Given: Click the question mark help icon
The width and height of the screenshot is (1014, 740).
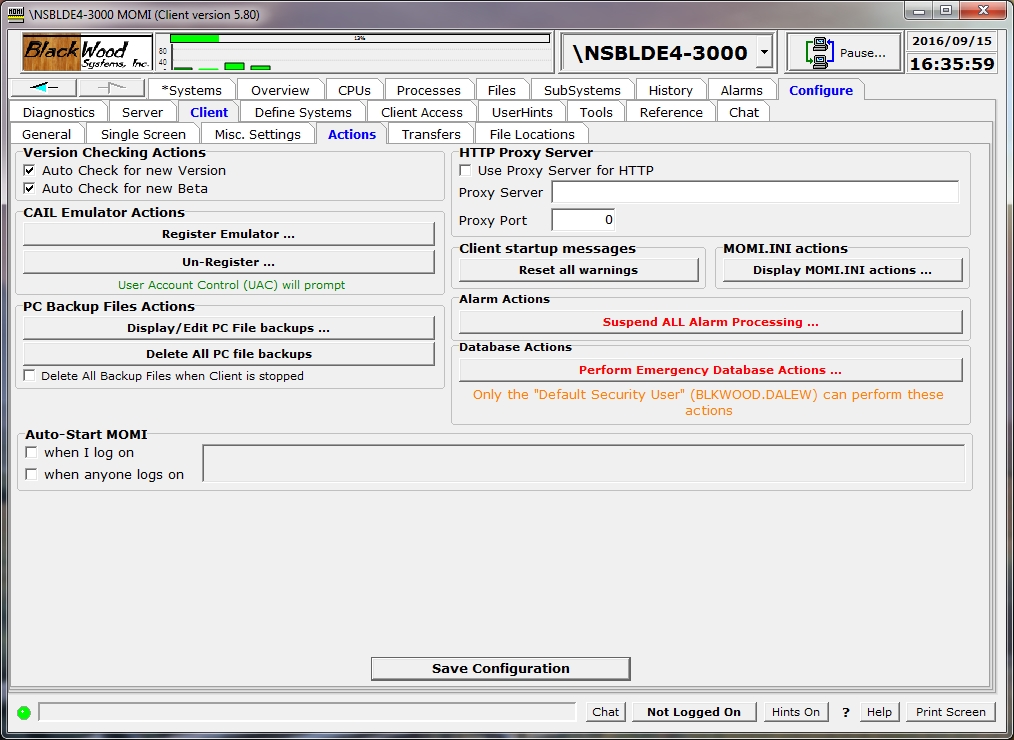Looking at the screenshot, I should pos(845,712).
